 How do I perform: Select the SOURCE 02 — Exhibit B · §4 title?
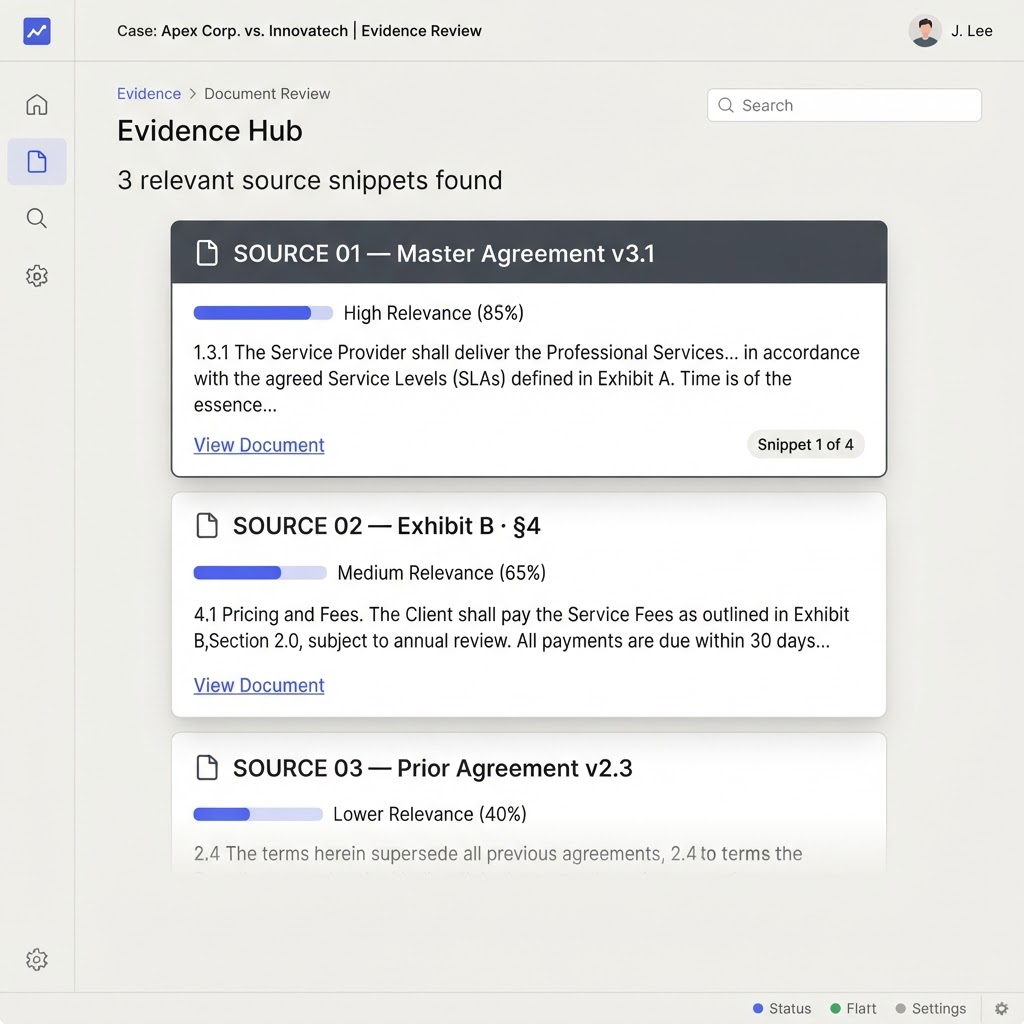point(387,526)
